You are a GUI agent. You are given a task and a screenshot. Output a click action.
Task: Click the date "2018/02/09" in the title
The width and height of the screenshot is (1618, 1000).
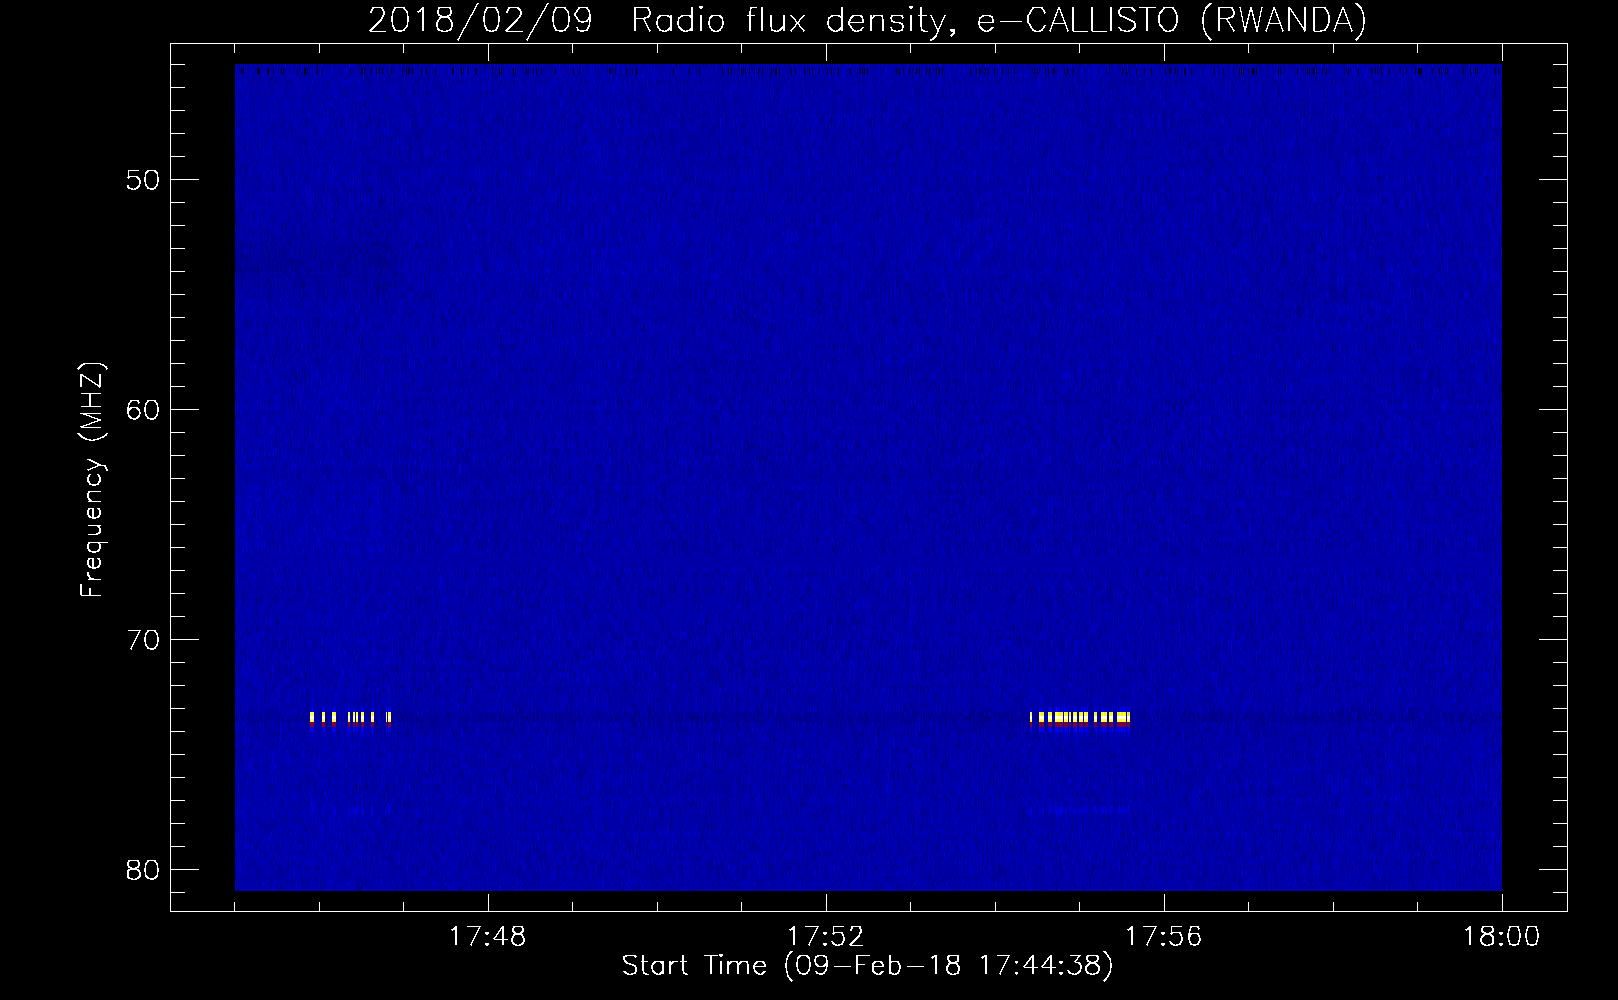[x=481, y=20]
